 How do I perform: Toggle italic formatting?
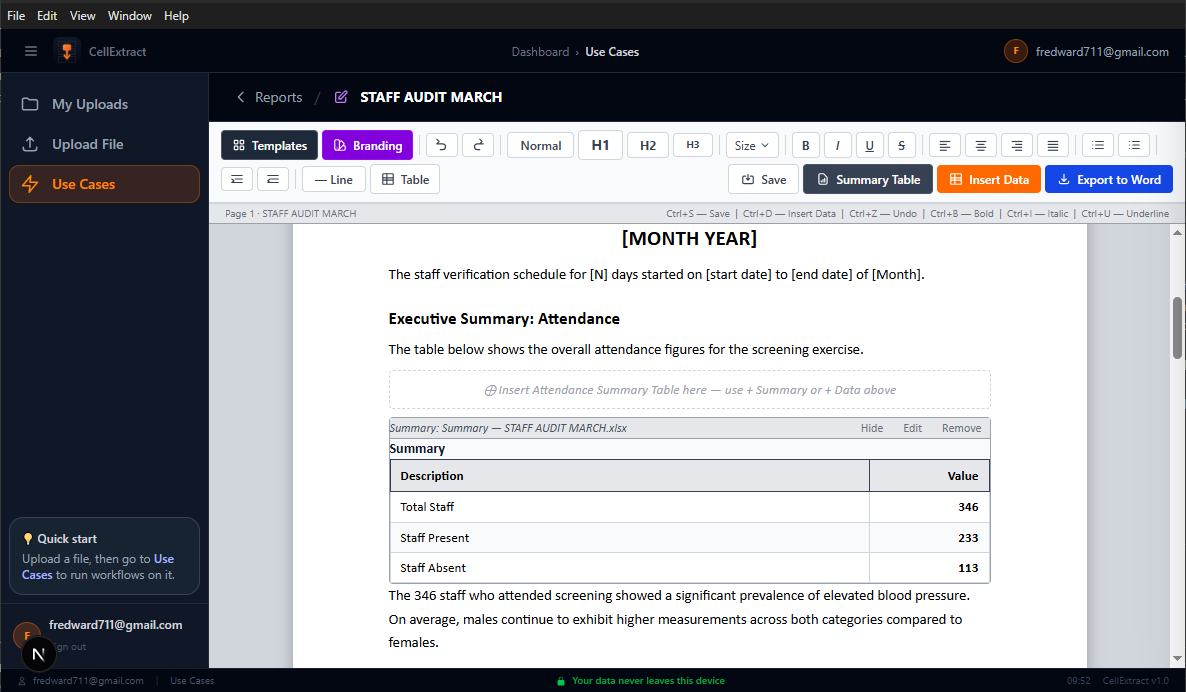coord(837,145)
